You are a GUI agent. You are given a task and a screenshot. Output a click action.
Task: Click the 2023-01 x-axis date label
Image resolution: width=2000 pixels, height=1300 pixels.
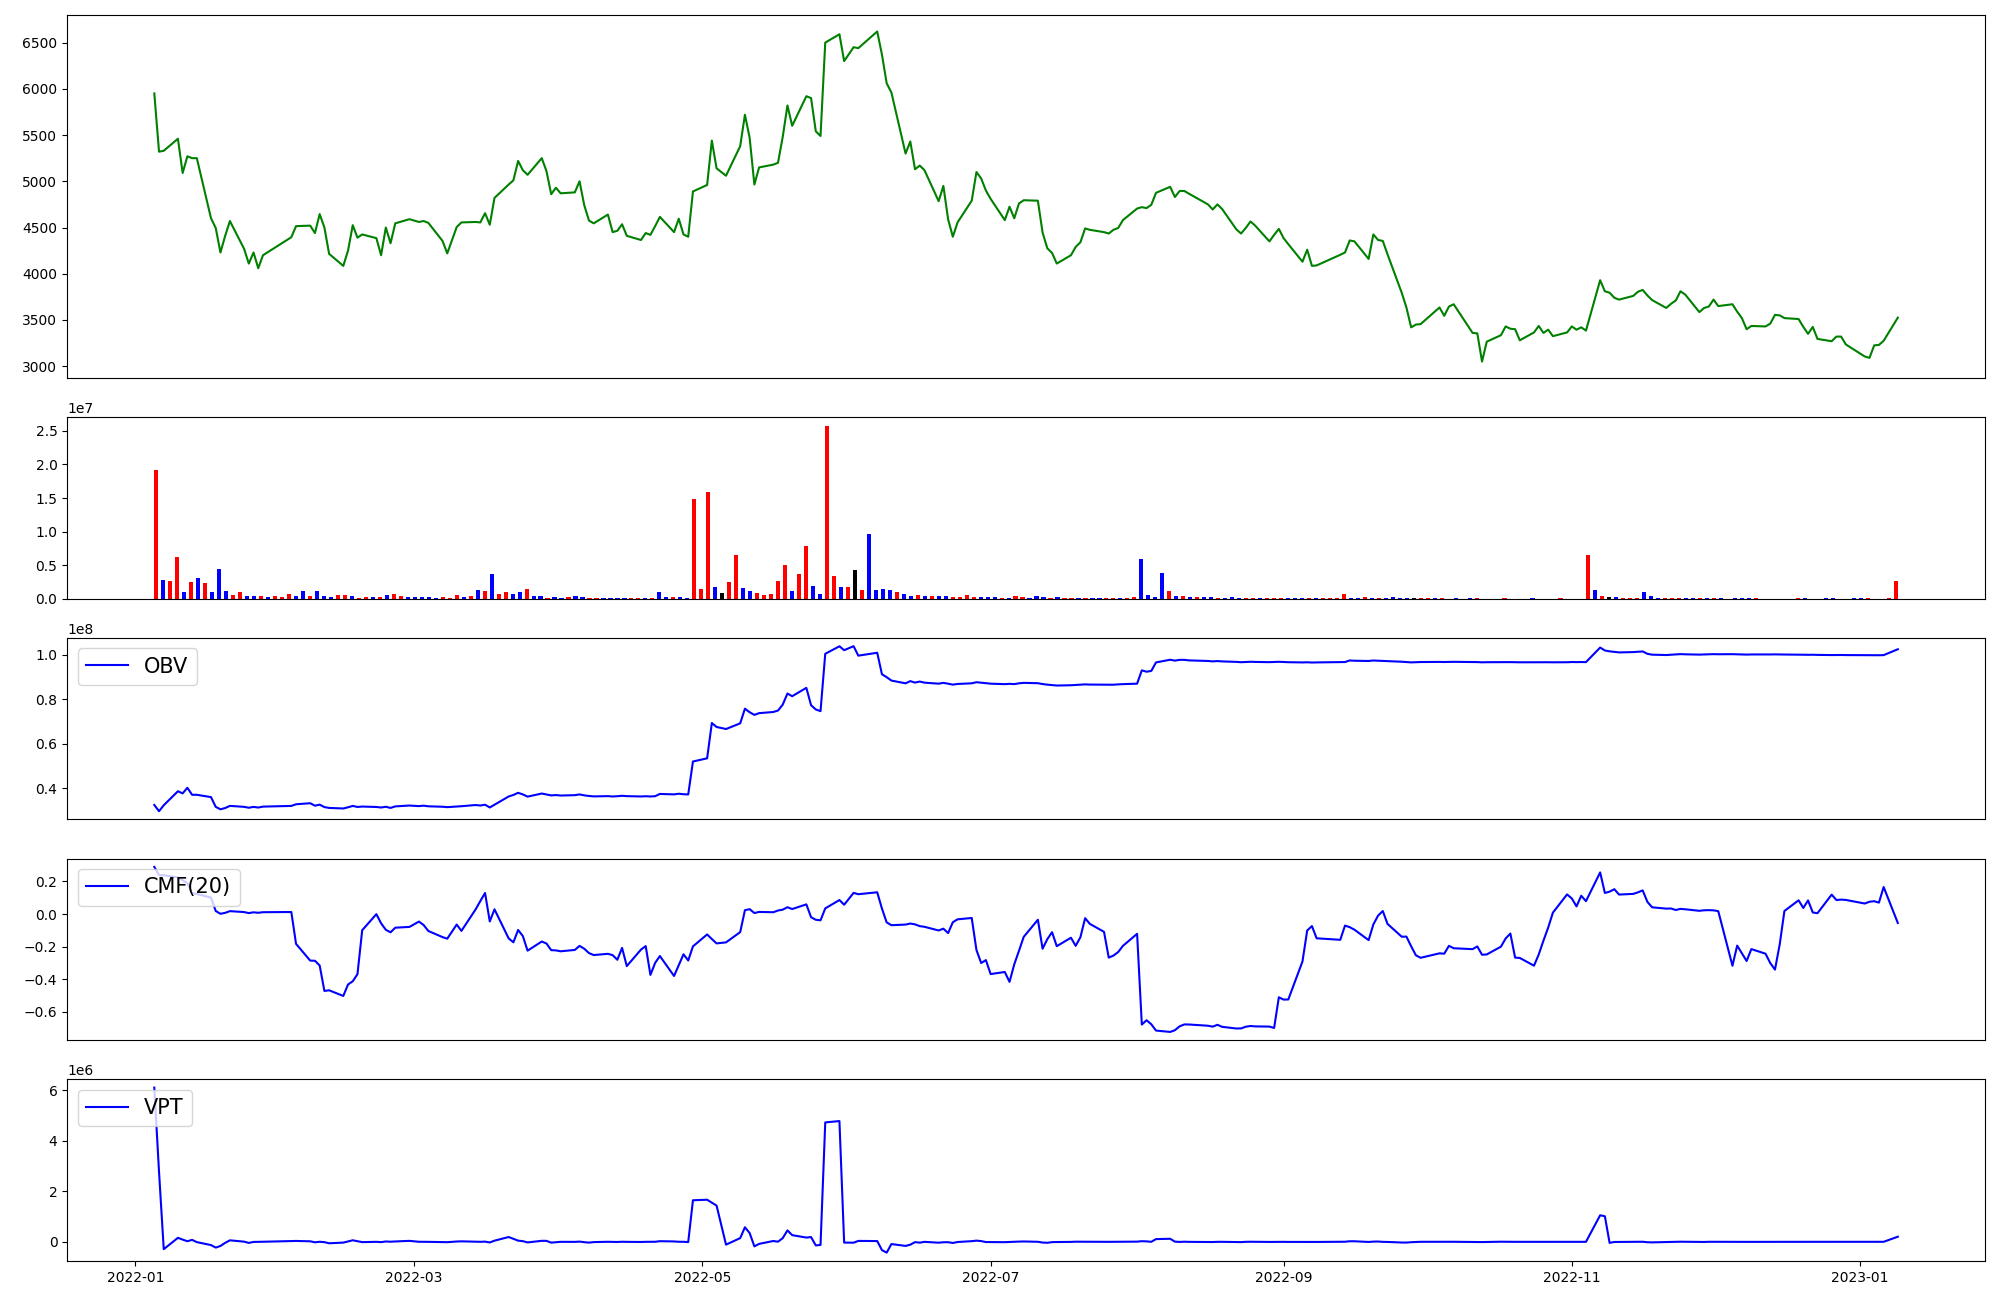tap(1859, 1277)
